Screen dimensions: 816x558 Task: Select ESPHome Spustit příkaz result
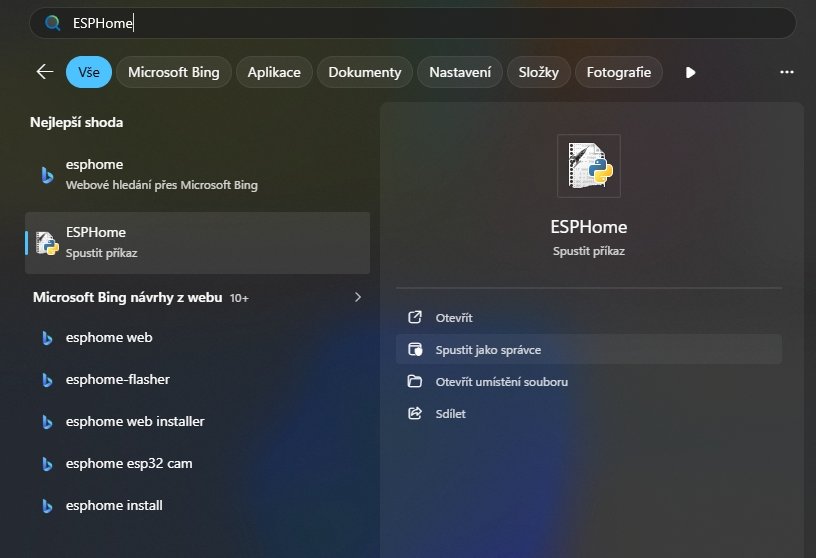pos(197,243)
